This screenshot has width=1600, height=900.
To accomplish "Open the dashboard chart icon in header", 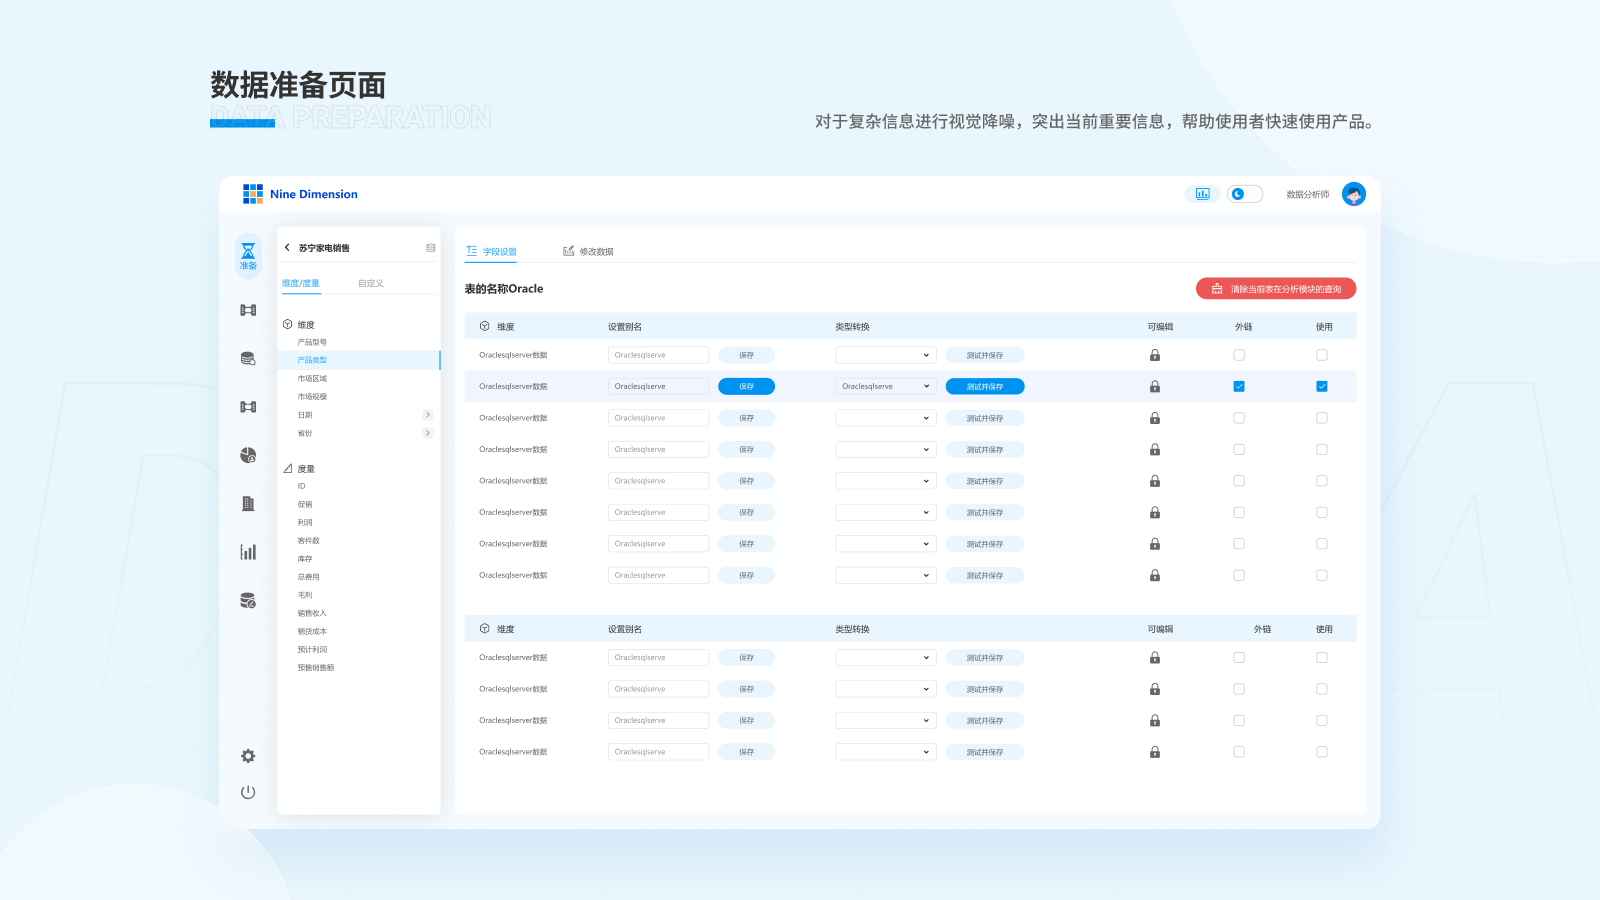I will pos(1202,194).
